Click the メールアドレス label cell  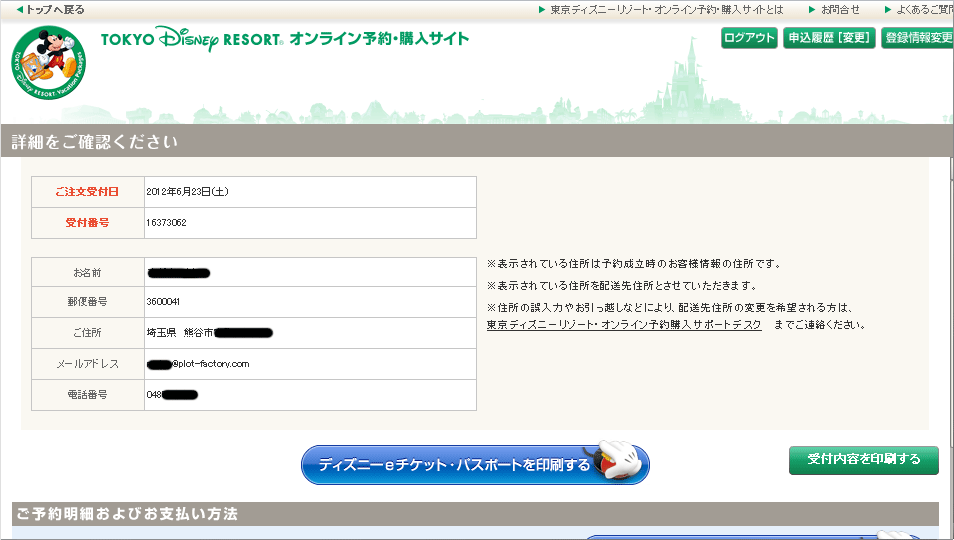(x=88, y=364)
